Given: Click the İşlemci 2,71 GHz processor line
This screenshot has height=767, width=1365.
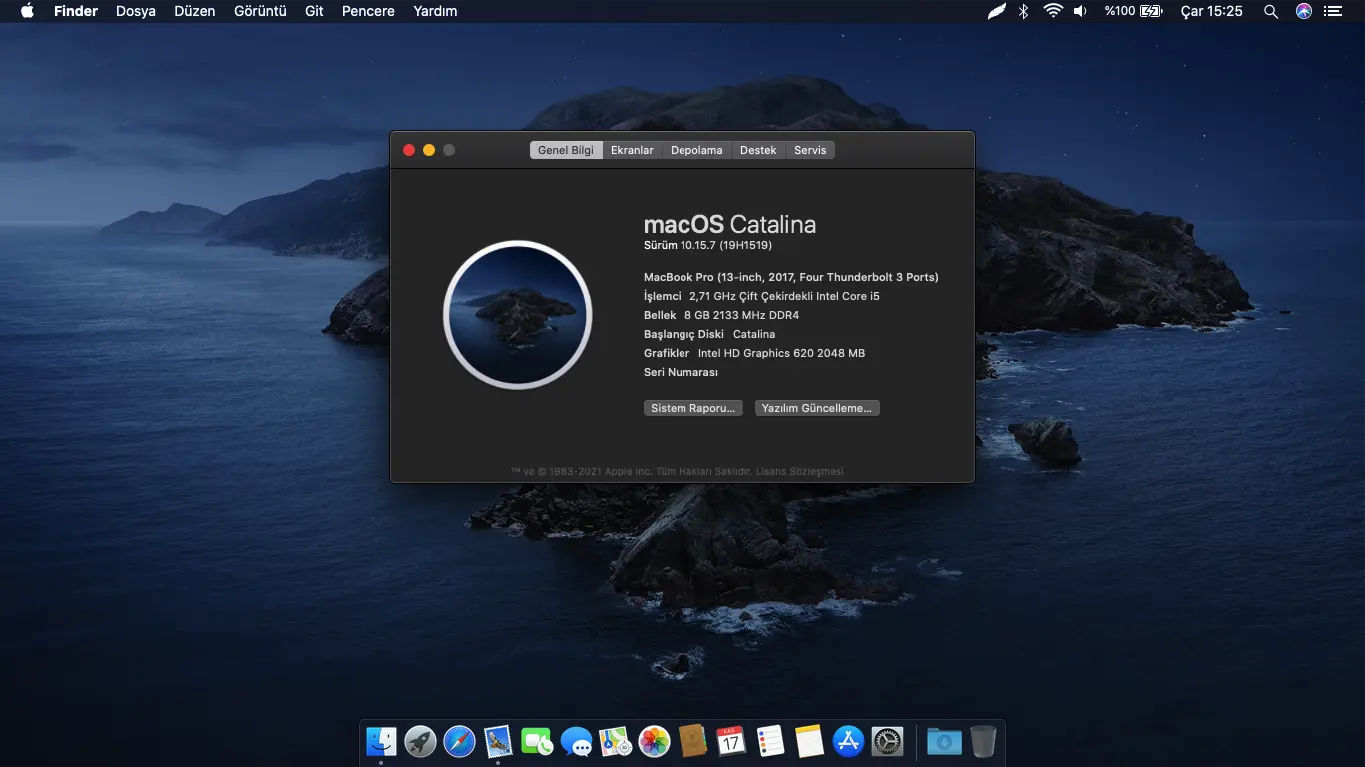Looking at the screenshot, I should click(x=762, y=296).
